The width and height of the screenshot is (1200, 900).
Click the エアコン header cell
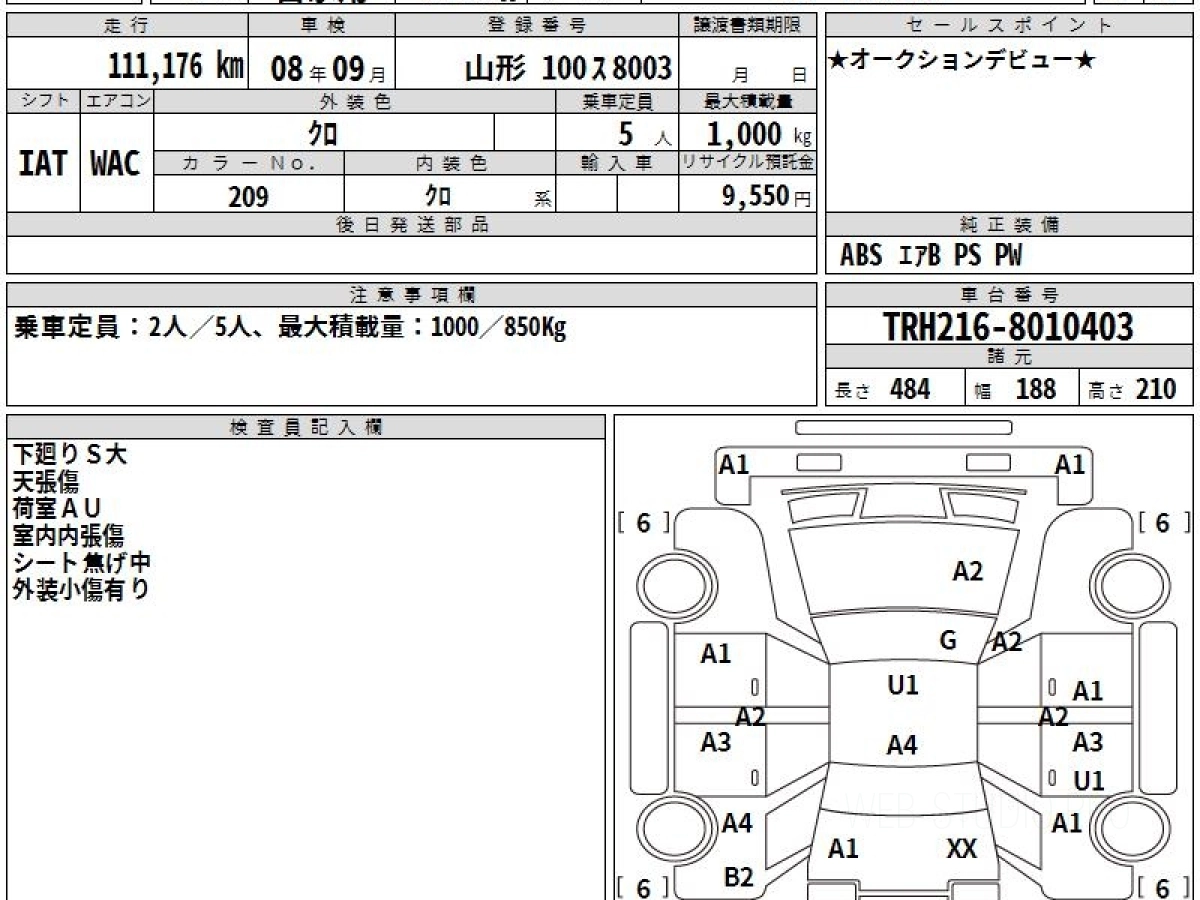pos(117,101)
